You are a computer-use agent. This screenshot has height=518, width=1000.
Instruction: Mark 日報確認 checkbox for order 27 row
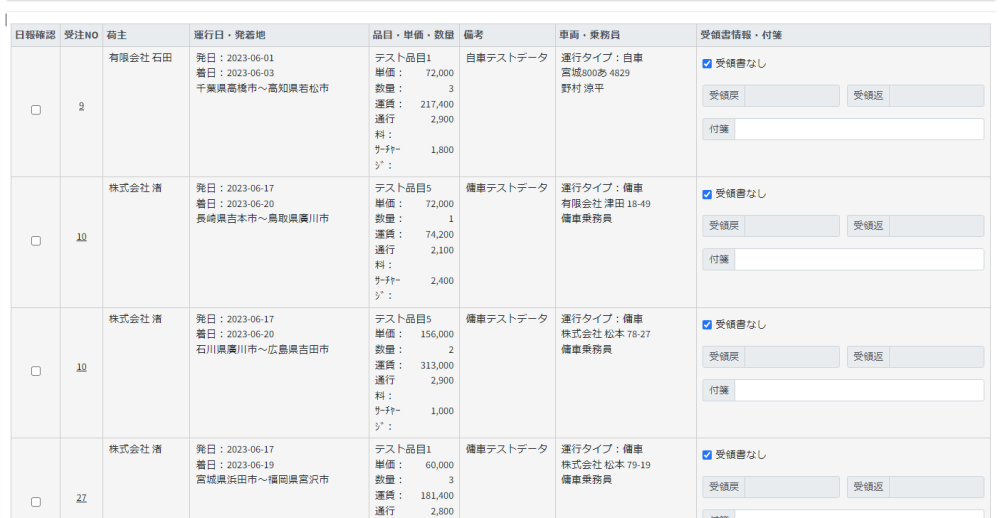point(36,502)
